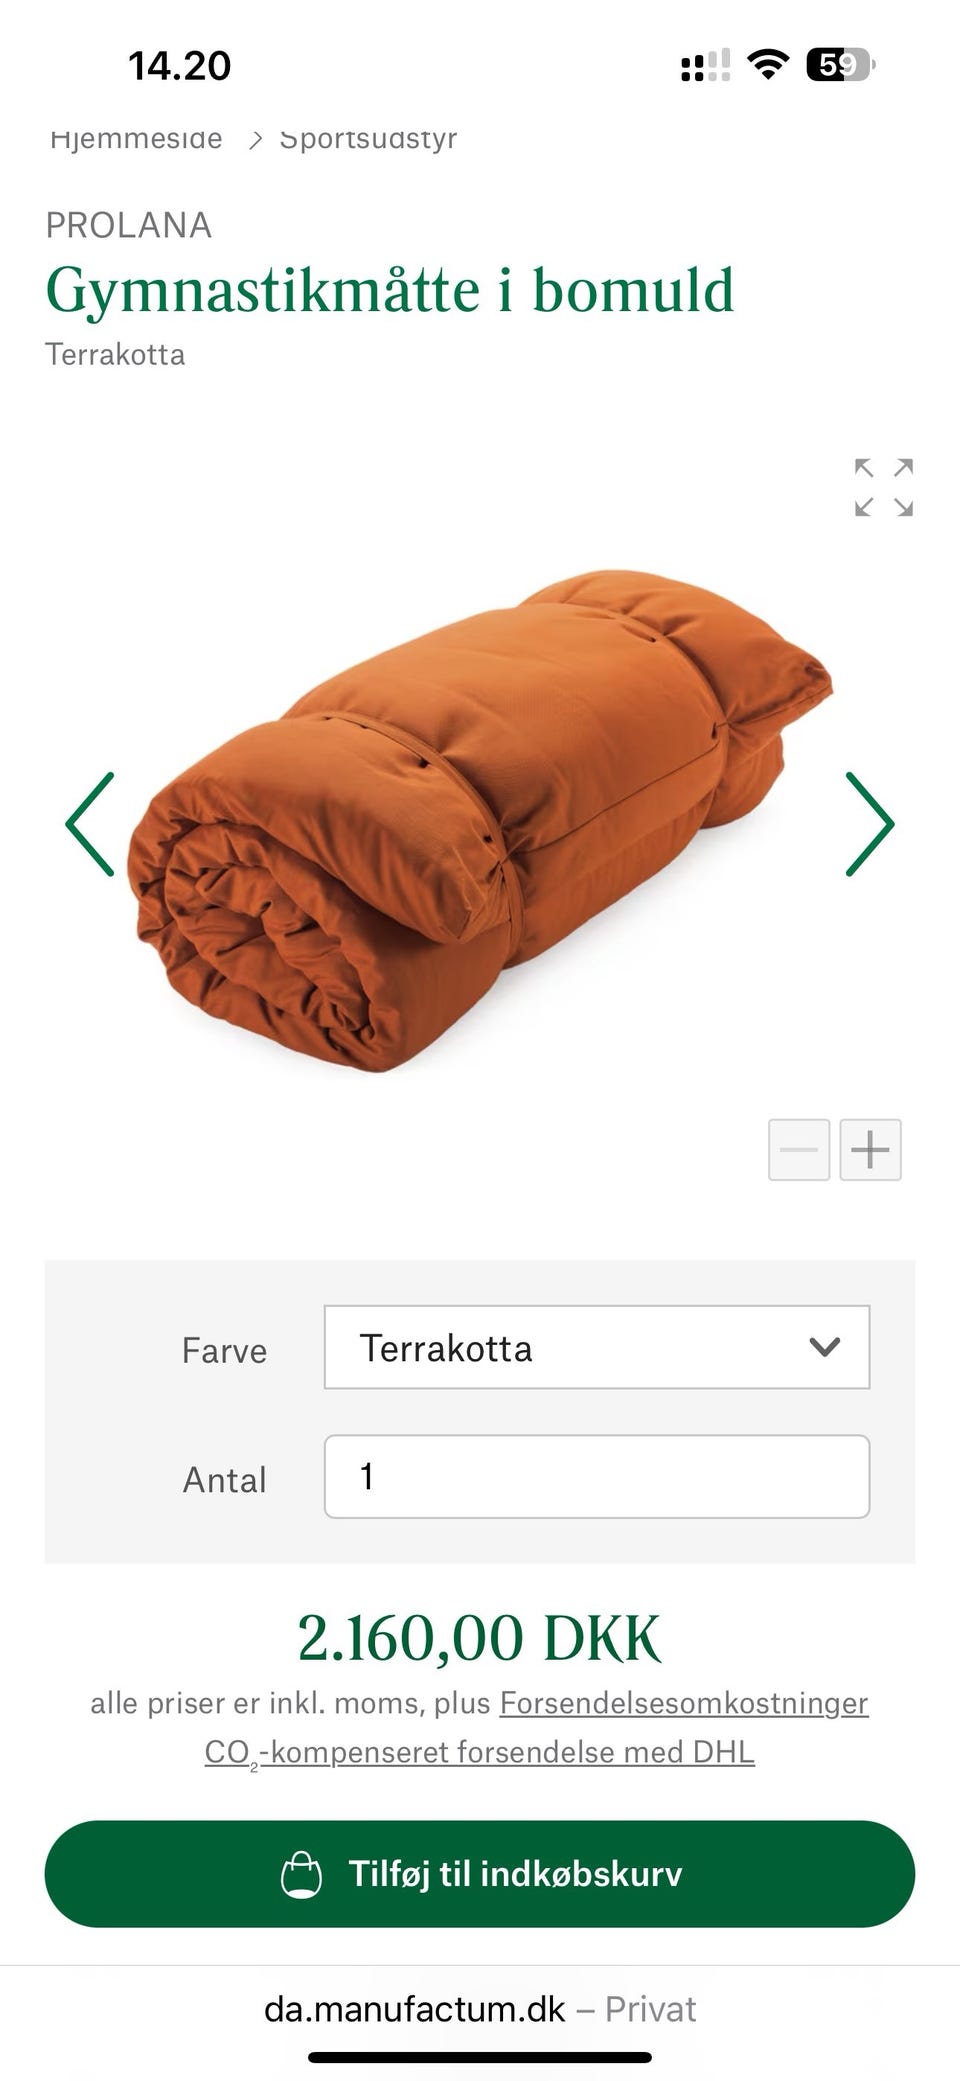Open Sportsudstyr breadcrumb category
Viewport: 960px width, 2081px height.
coord(368,138)
